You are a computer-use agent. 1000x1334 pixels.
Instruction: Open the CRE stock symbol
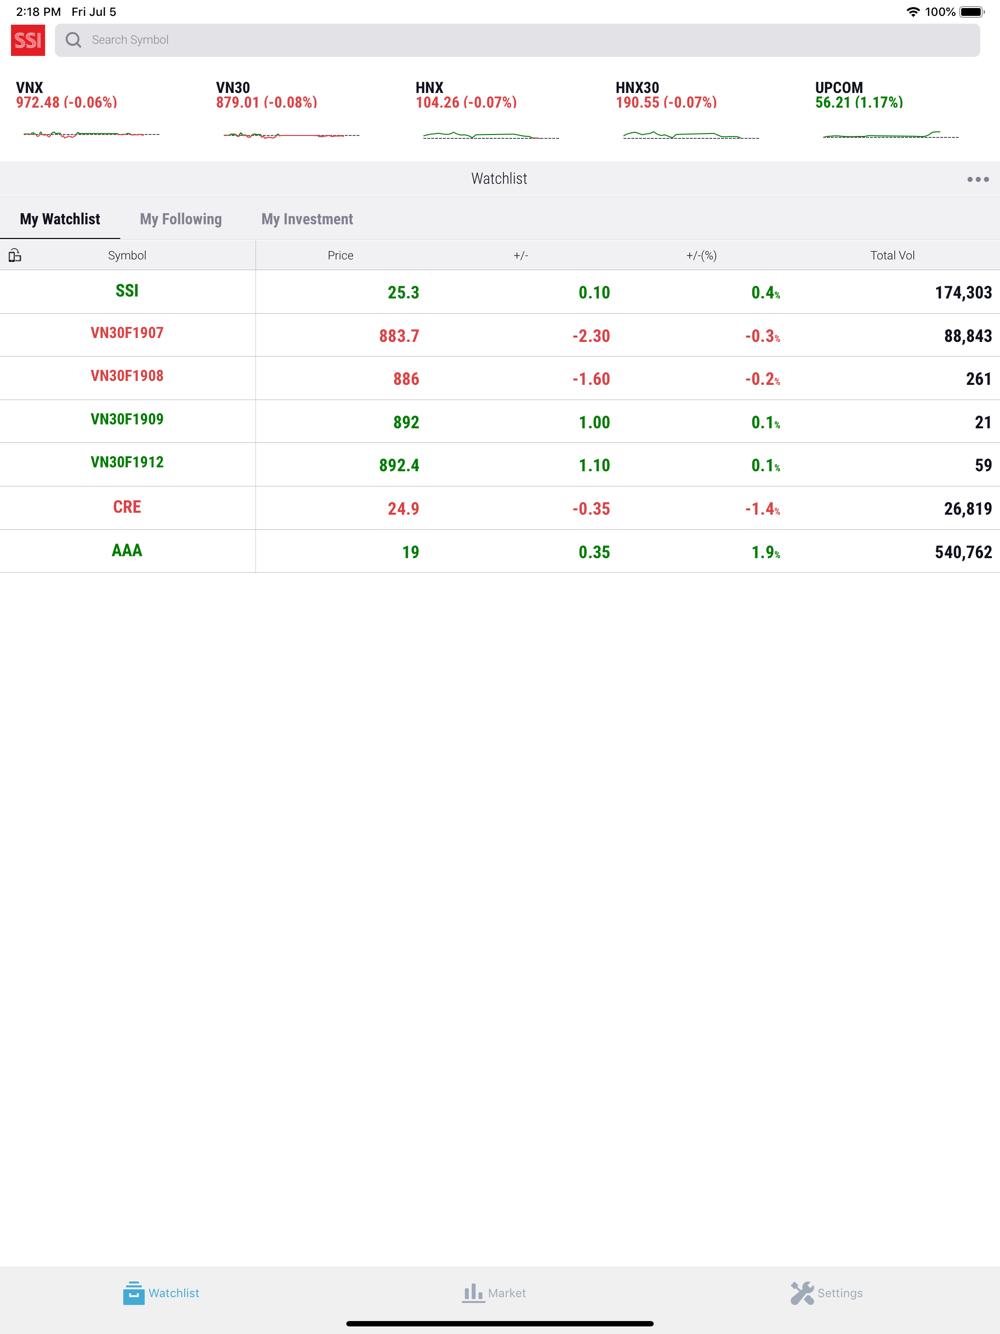coord(127,507)
